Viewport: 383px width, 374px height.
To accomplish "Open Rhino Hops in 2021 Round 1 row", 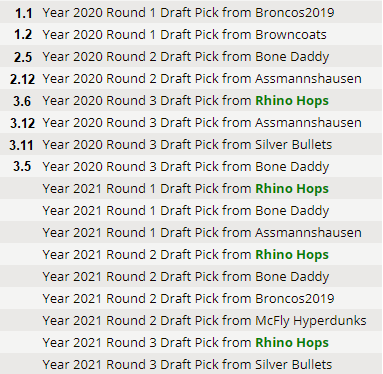I will [x=292, y=189].
